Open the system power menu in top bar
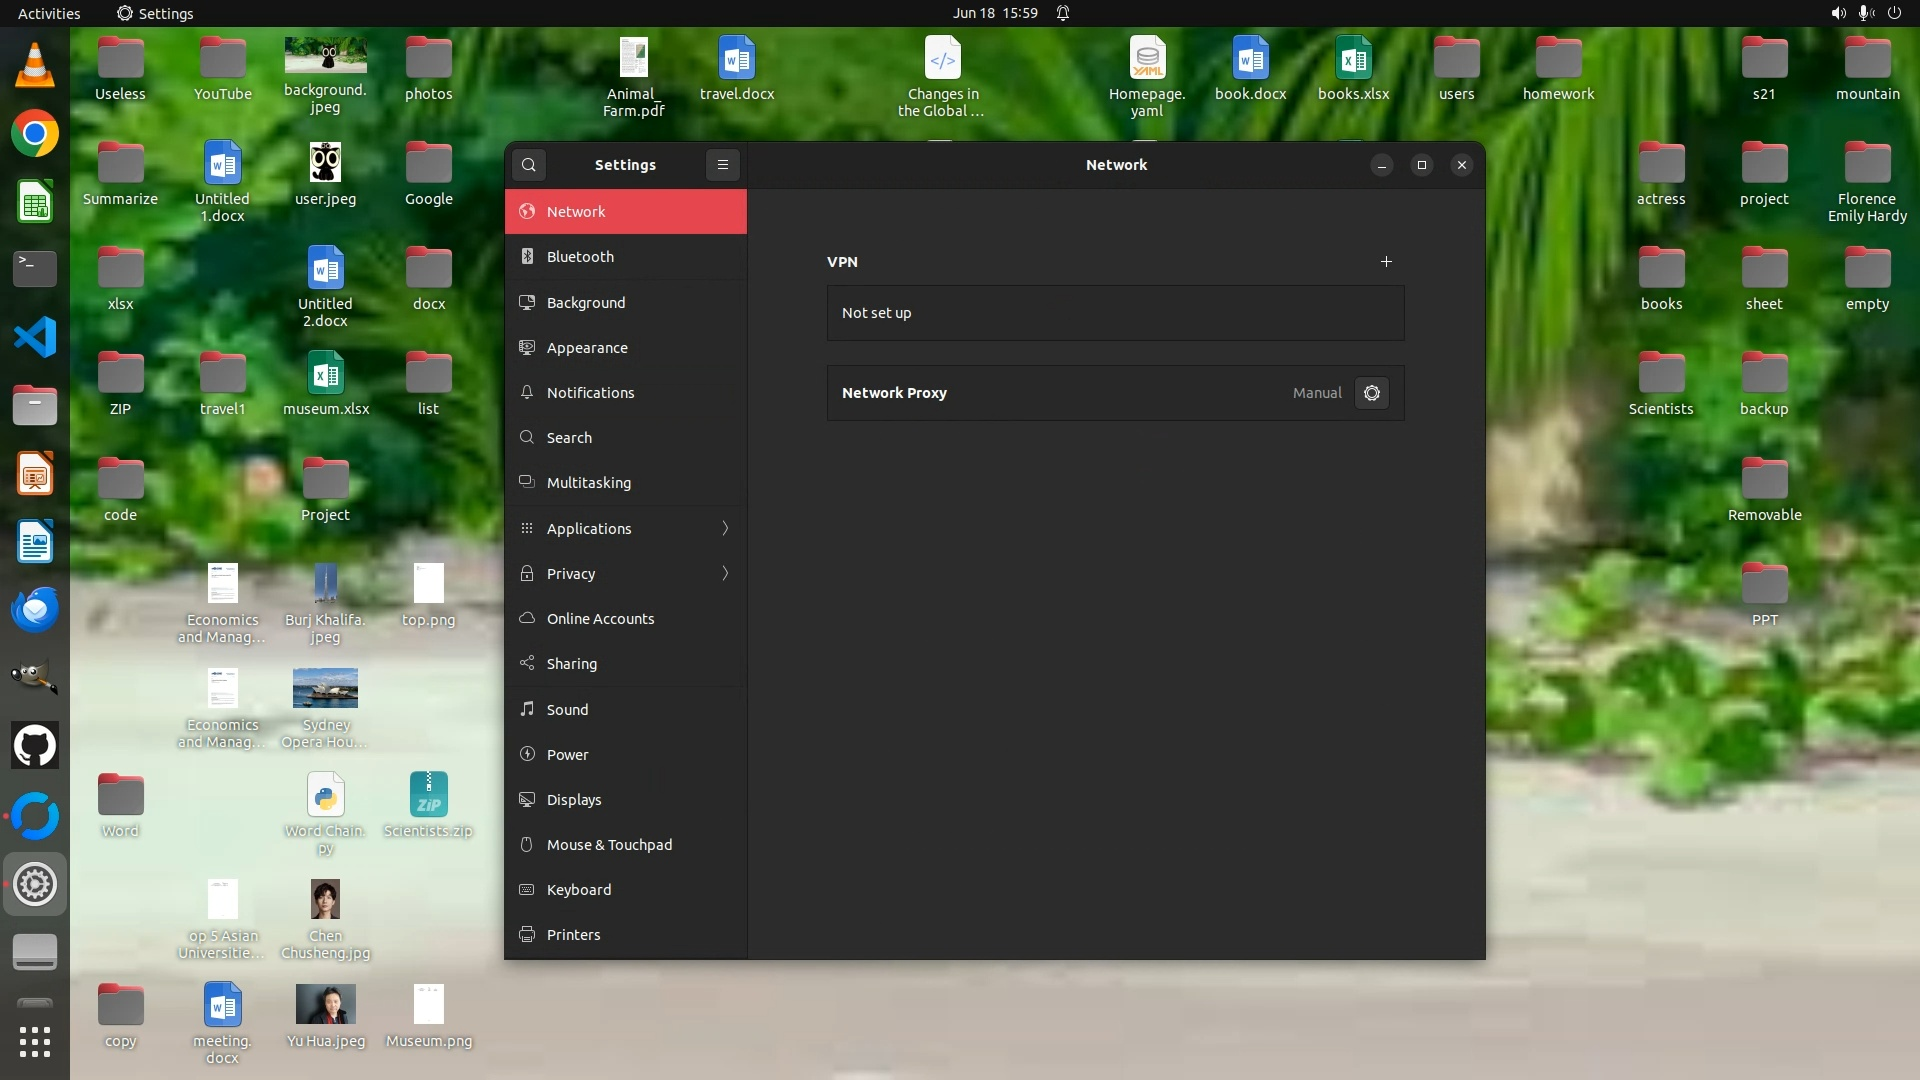 [1893, 13]
